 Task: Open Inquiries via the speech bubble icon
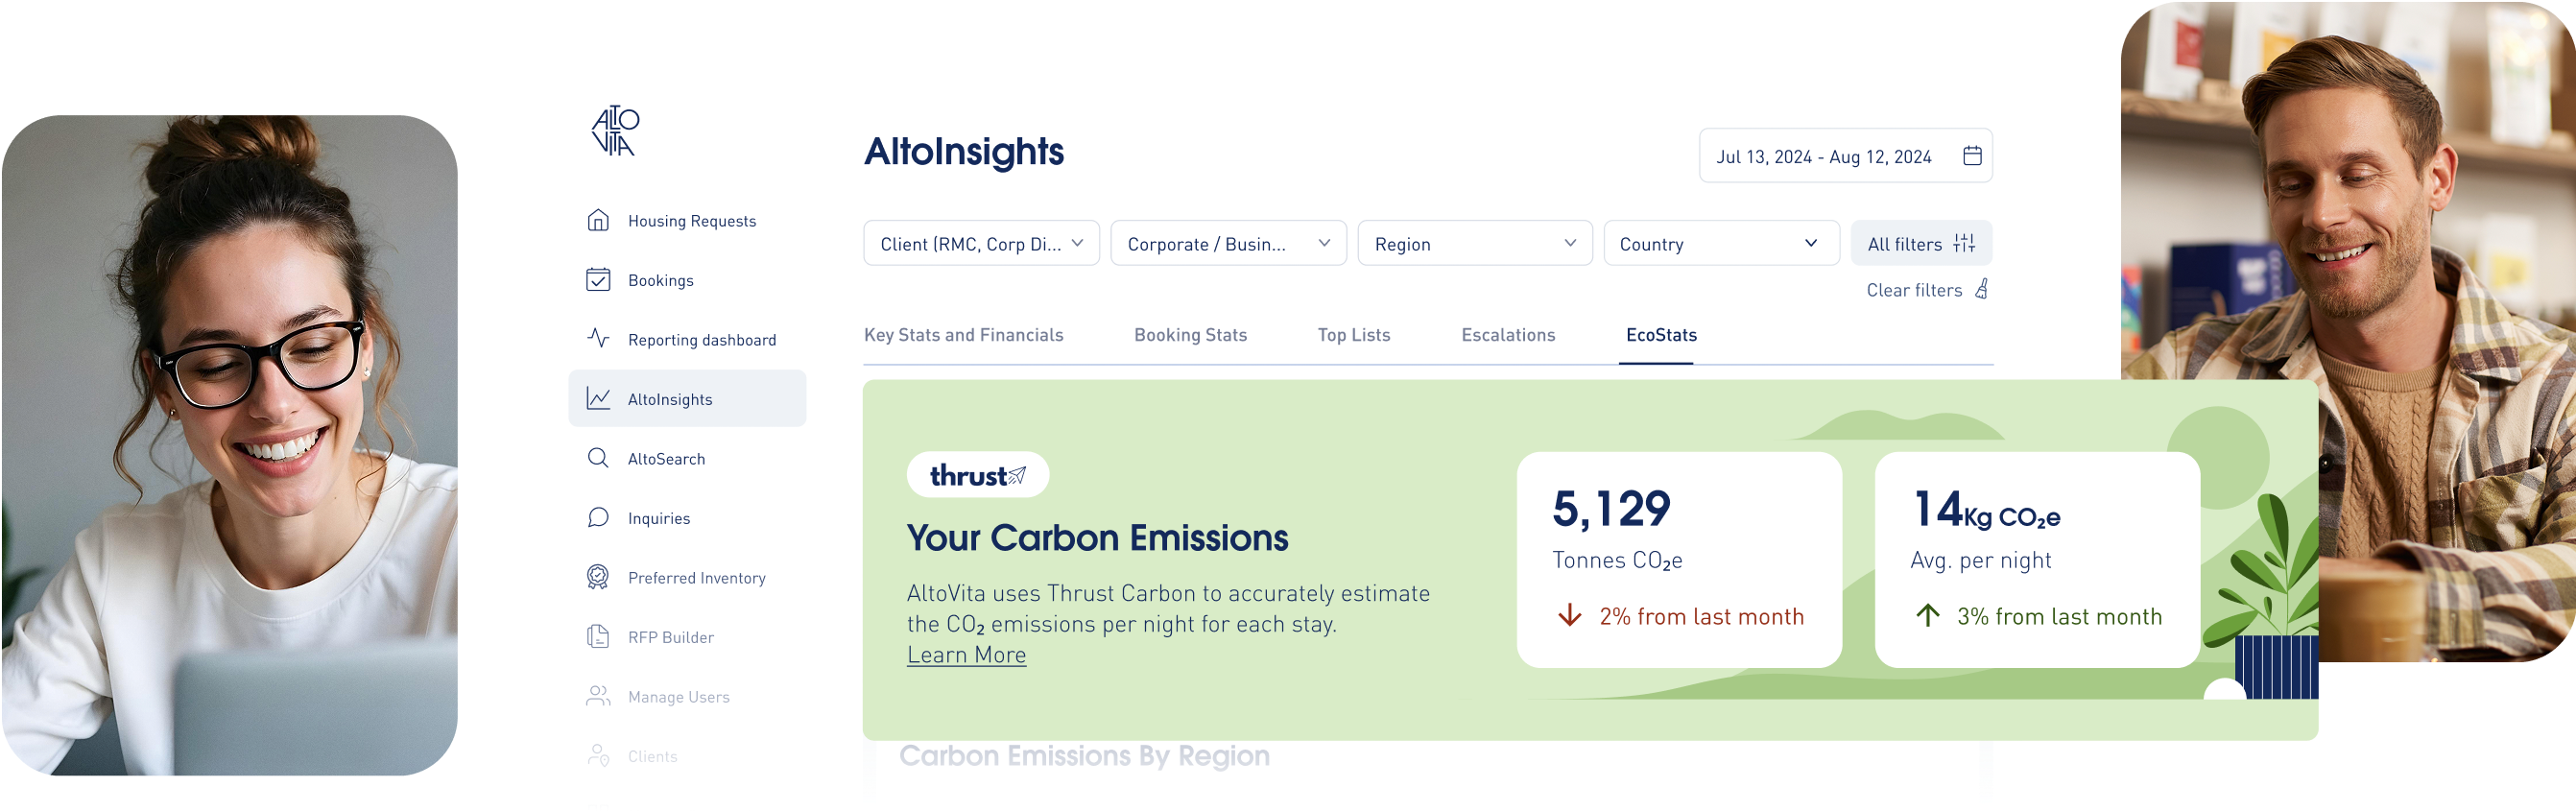[x=598, y=517]
